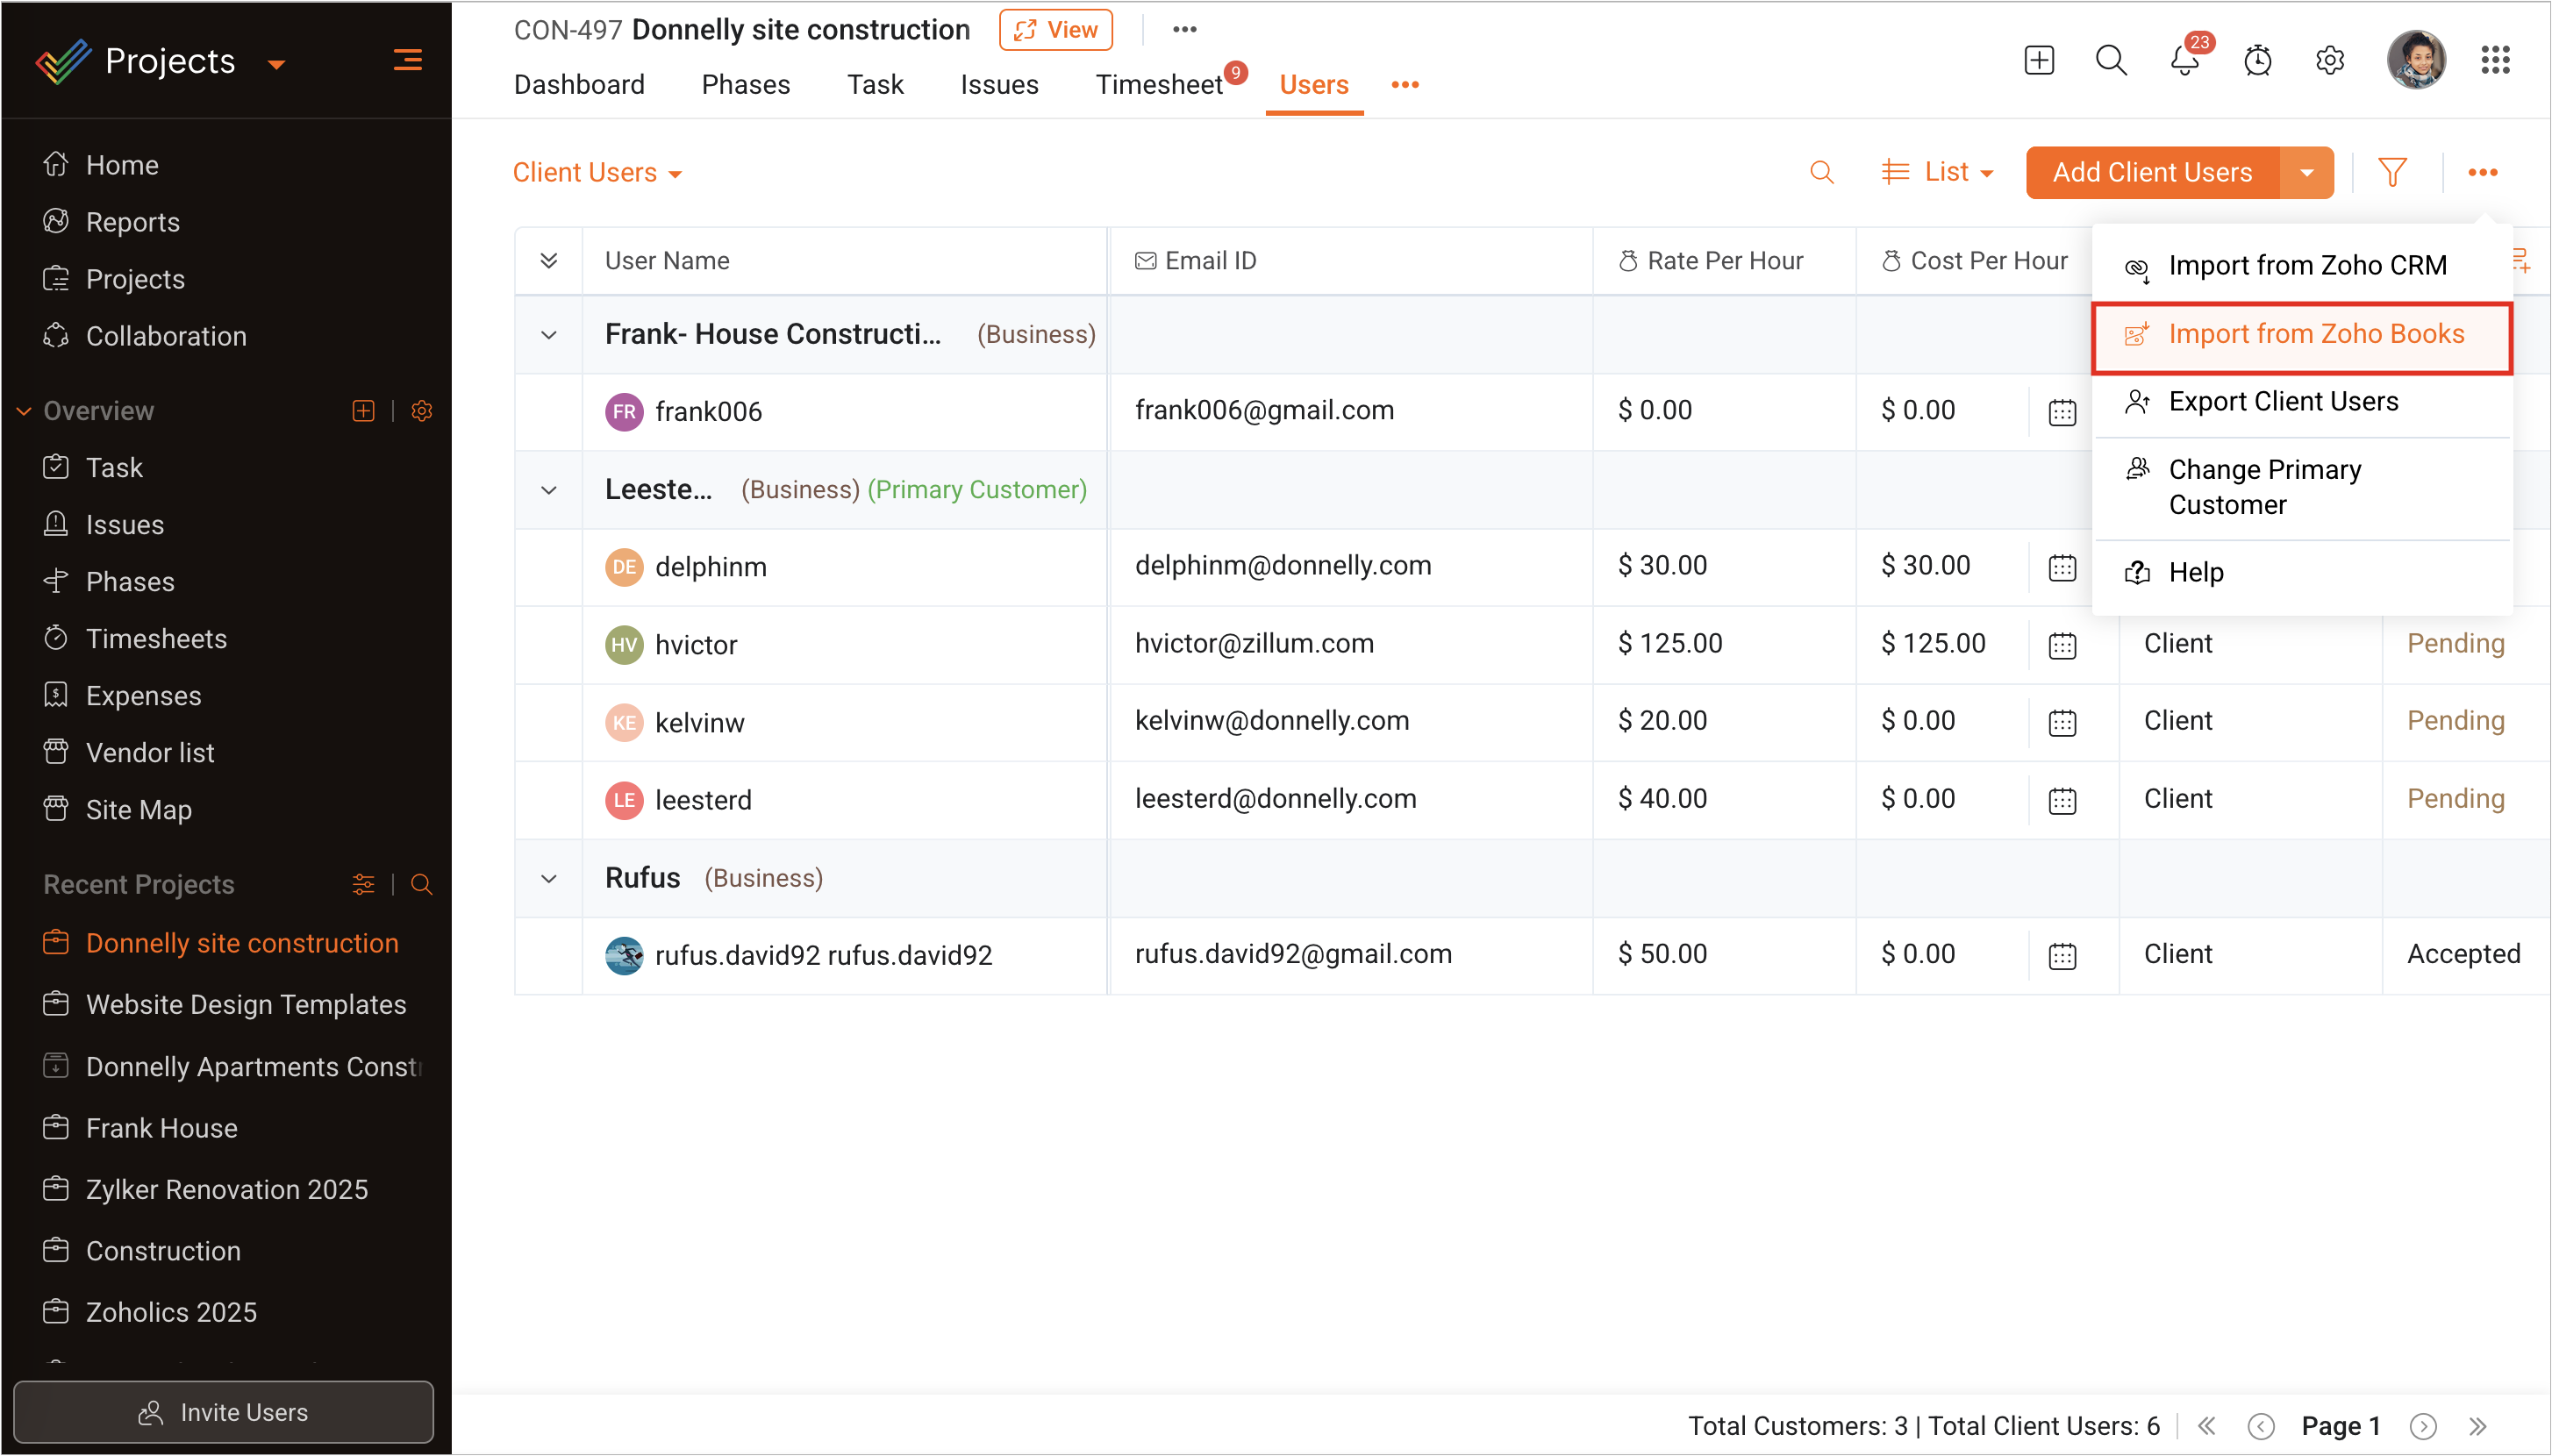The width and height of the screenshot is (2552, 1456).
Task: Expand the Add Client Users arrow dropdown
Action: point(2306,172)
